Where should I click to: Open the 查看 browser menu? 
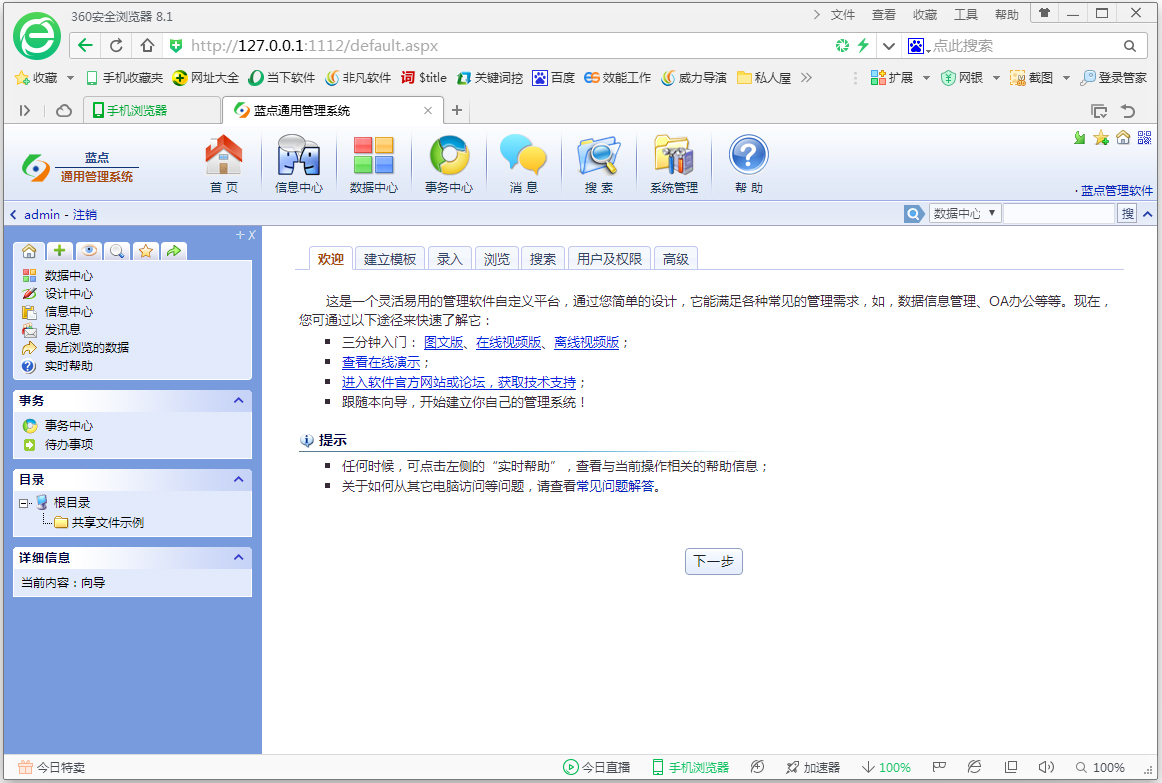[883, 15]
